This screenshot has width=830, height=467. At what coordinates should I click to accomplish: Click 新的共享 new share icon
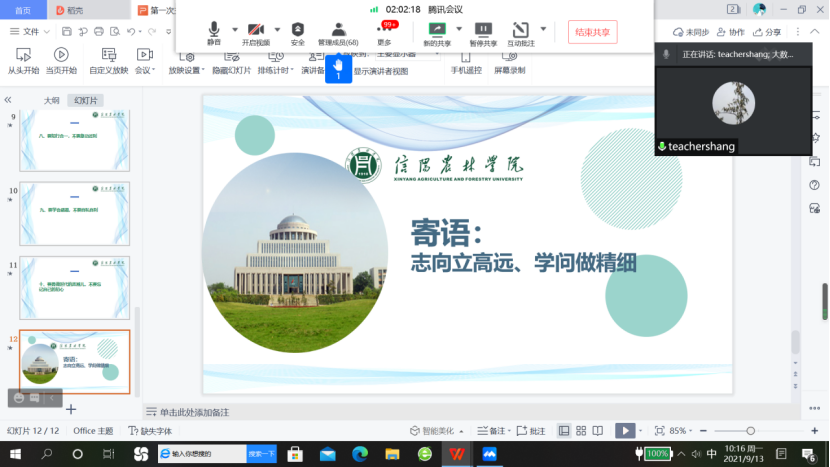(x=437, y=31)
